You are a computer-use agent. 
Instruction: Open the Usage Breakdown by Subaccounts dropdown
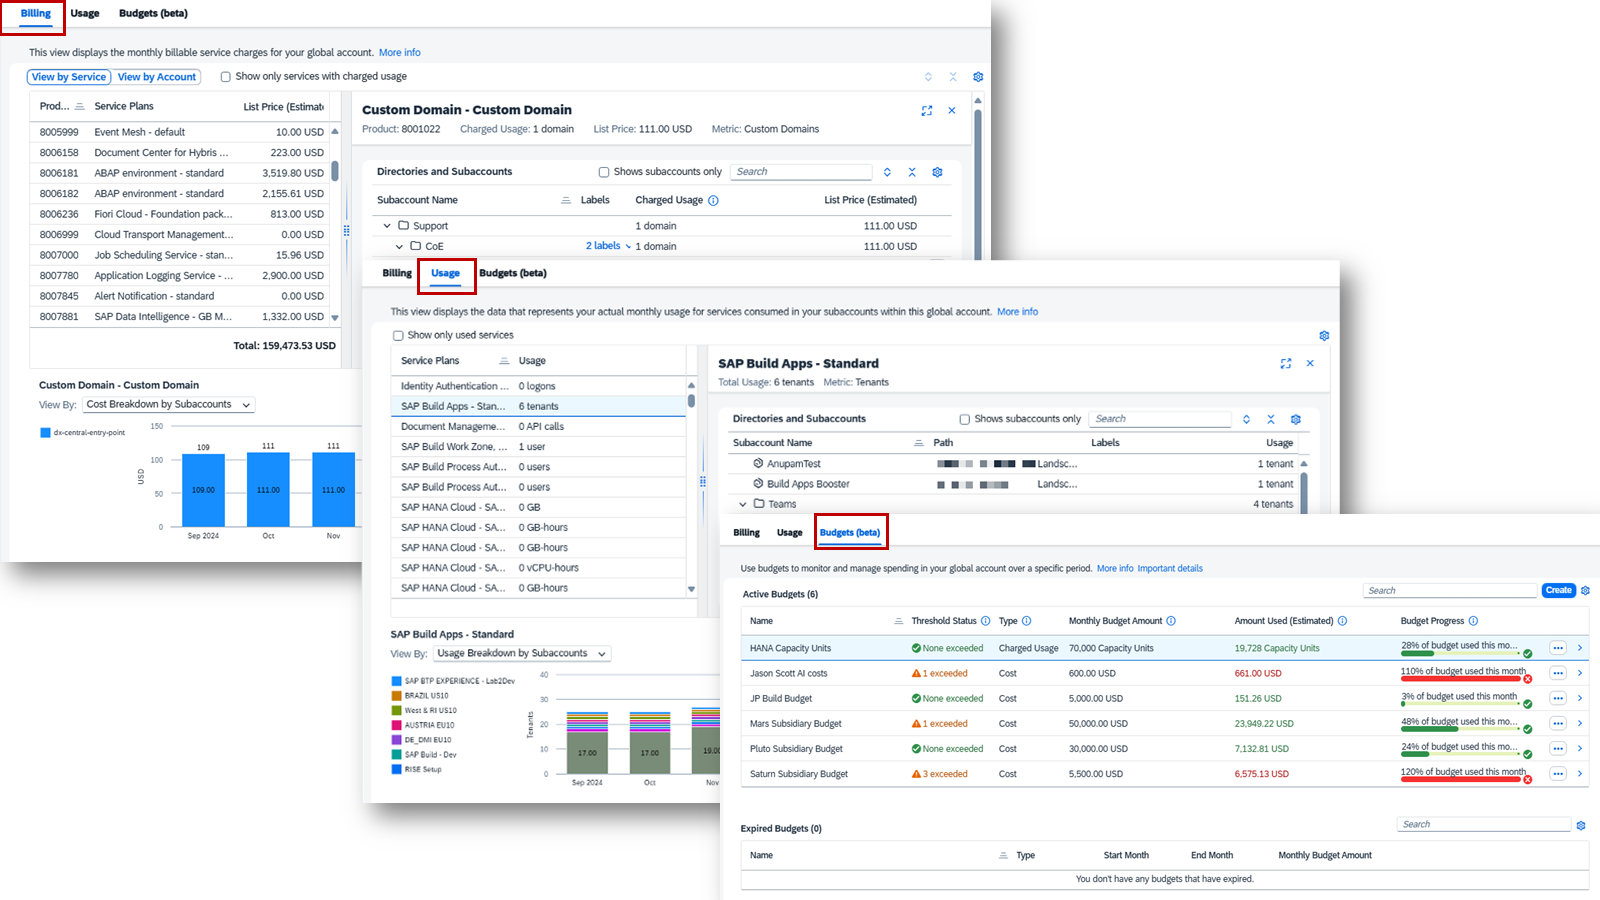[522, 654]
